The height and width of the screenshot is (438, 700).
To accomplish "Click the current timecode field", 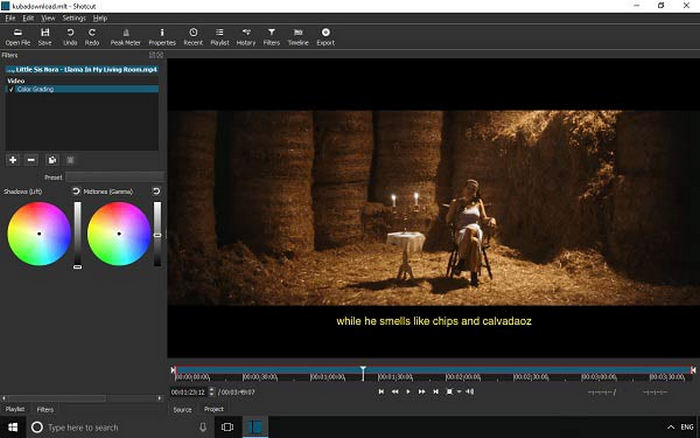I will pos(188,392).
